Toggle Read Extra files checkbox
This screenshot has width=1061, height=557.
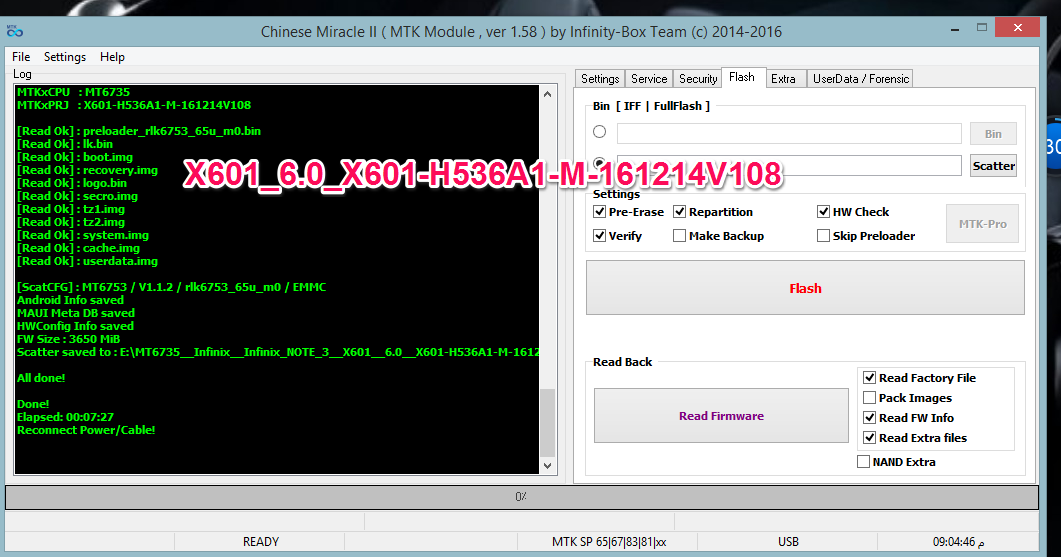870,438
